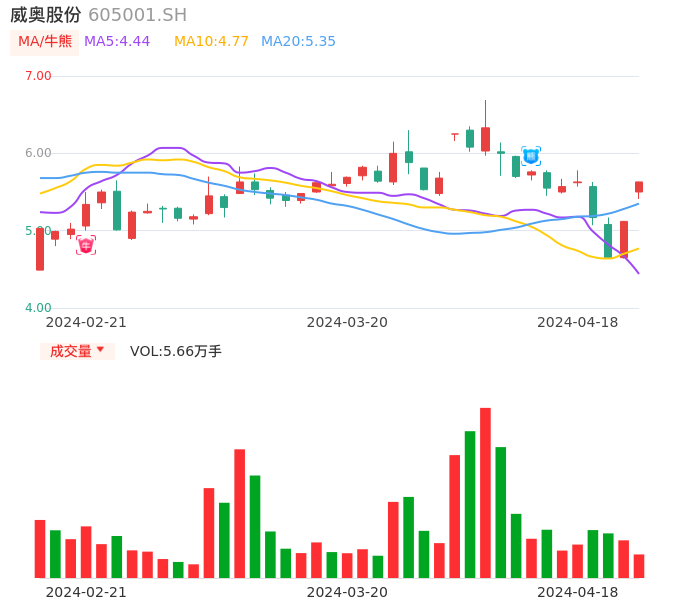This screenshot has height=606, width=686.
Task: Click the first red candlestick on the left
Action: pos(40,249)
